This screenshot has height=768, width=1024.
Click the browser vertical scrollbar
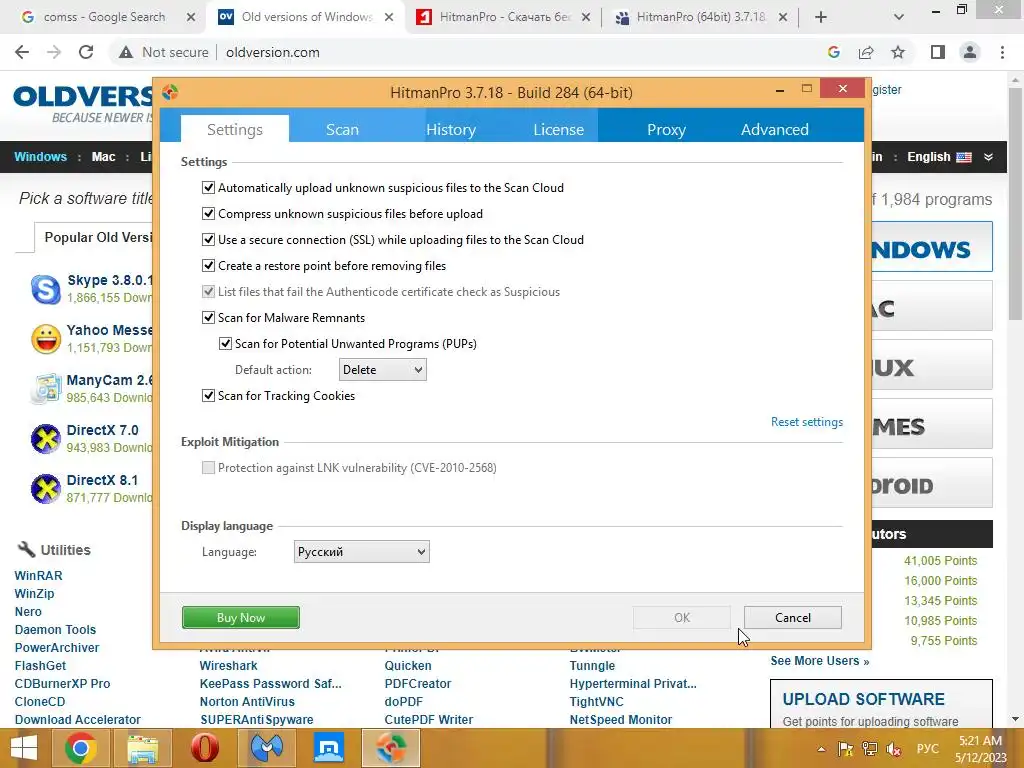coord(1015,202)
